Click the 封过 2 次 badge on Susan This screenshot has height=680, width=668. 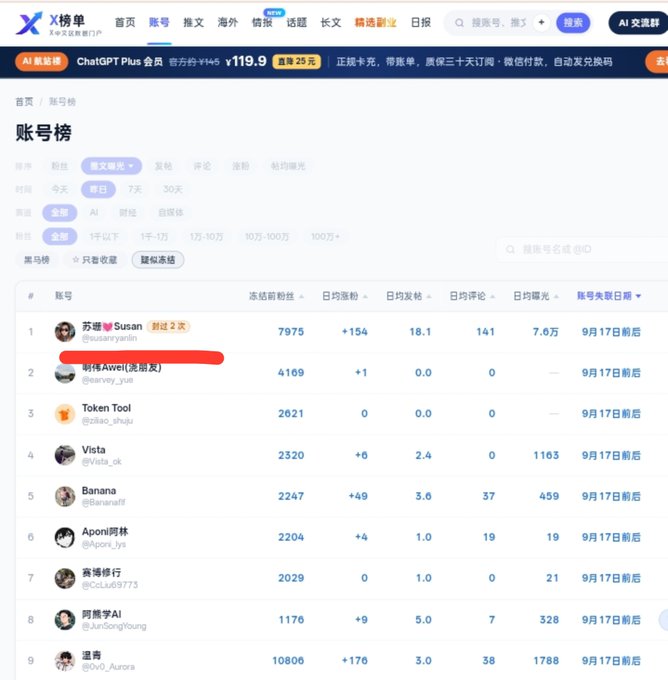[169, 326]
